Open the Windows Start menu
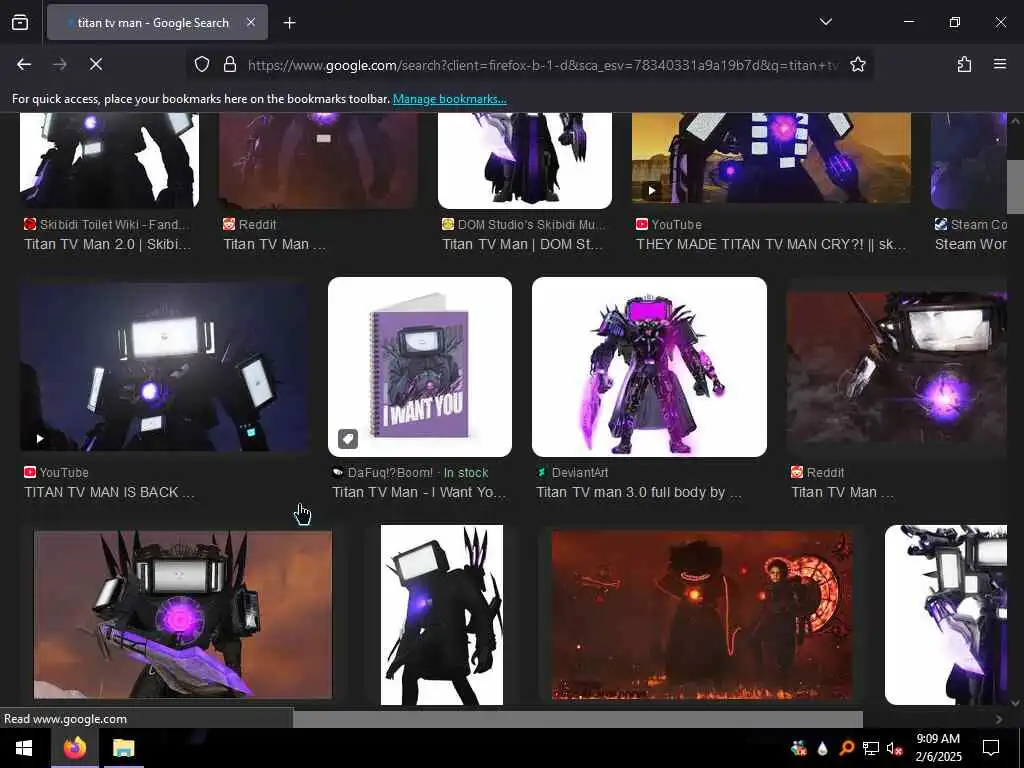 (x=24, y=748)
